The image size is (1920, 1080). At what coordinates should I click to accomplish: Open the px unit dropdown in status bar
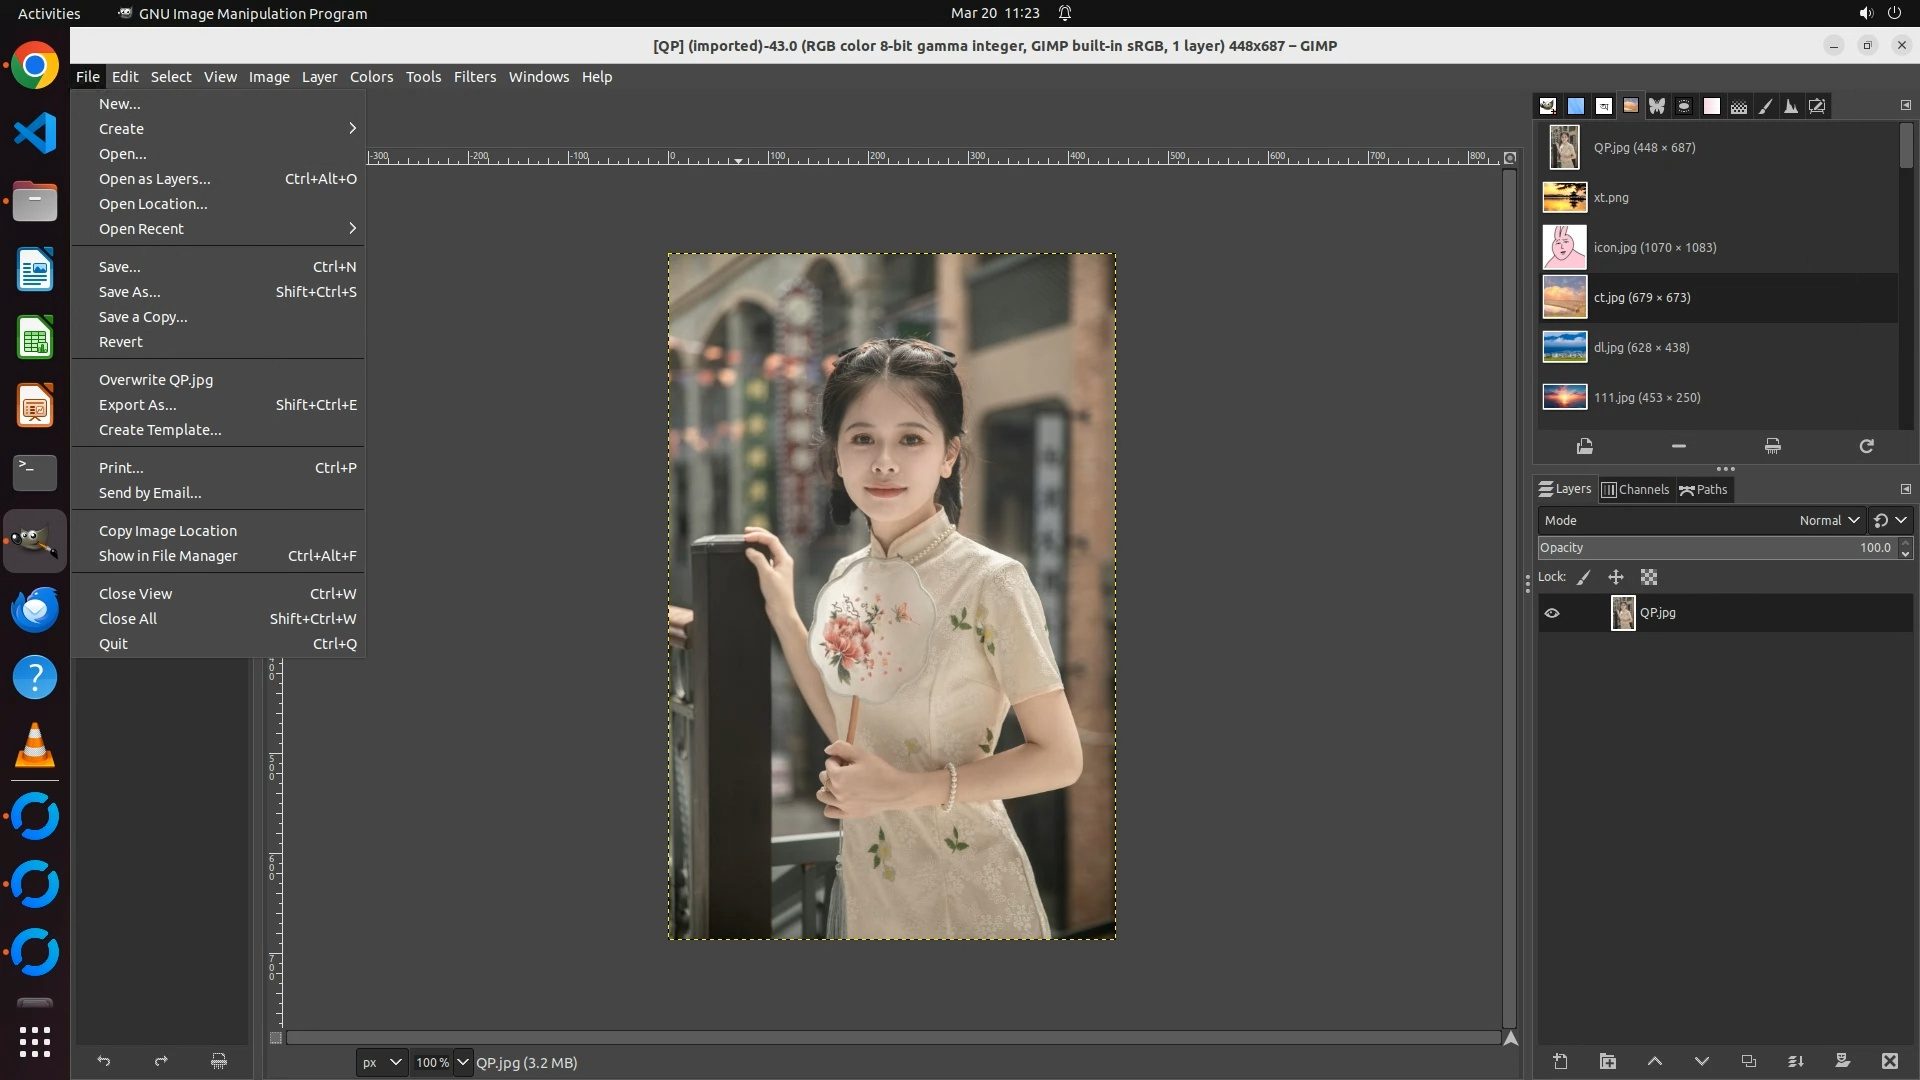[x=381, y=1062]
